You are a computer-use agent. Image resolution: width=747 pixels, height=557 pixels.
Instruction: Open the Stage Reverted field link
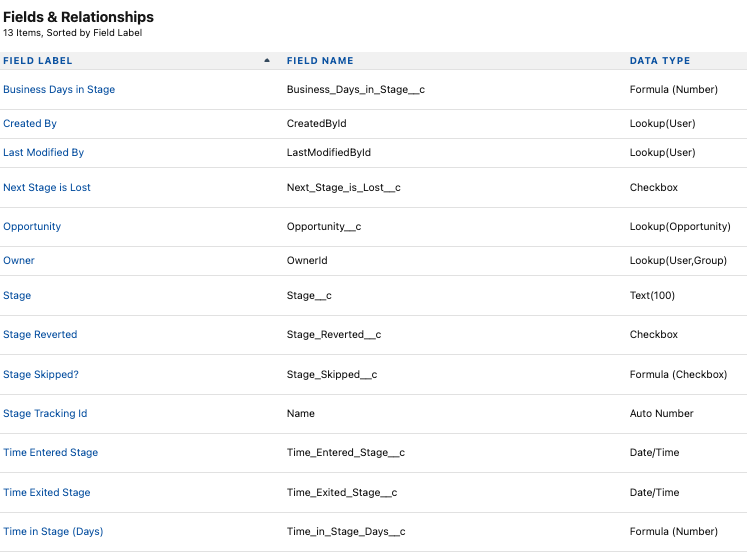[40, 334]
